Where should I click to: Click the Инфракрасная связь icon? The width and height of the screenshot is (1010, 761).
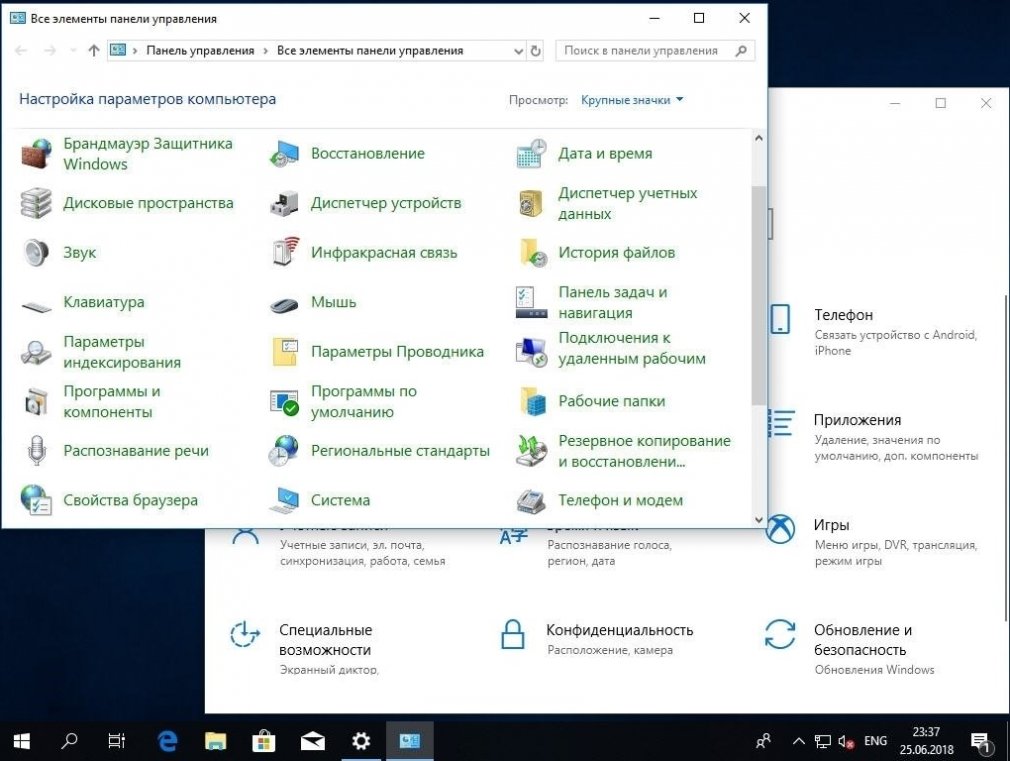pyautogui.click(x=285, y=252)
